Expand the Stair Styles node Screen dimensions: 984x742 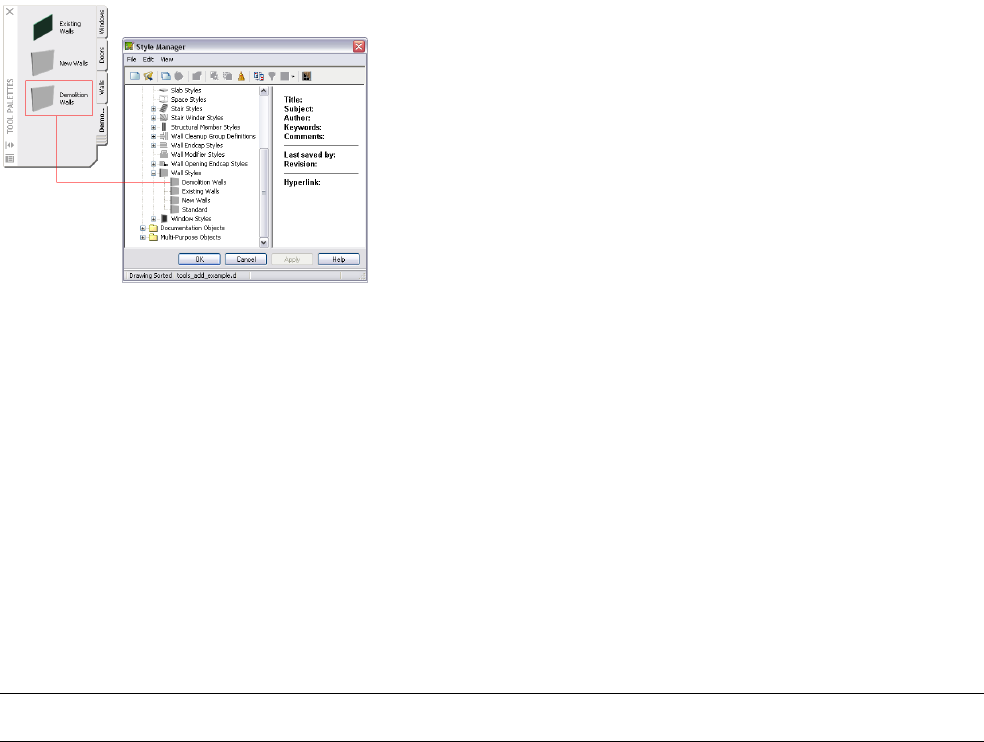(153, 109)
